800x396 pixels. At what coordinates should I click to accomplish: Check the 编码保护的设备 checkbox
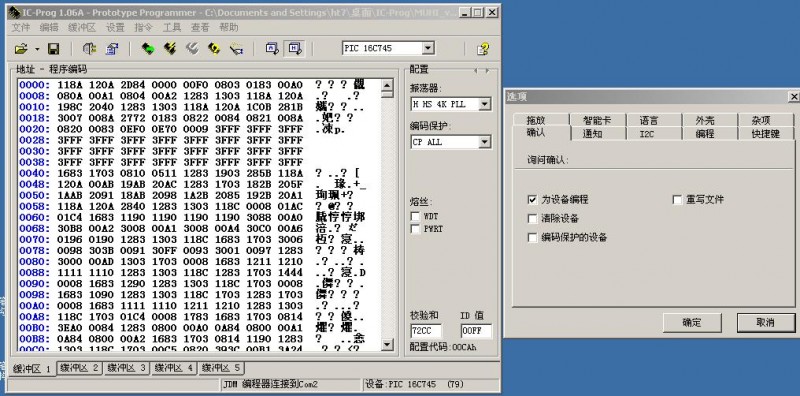[x=533, y=238]
